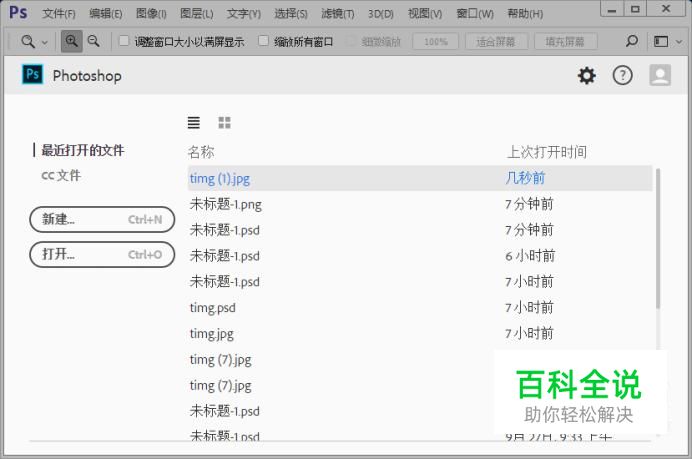Enable 缩放所有窗口 checkbox
The image size is (692, 459).
coord(263,41)
